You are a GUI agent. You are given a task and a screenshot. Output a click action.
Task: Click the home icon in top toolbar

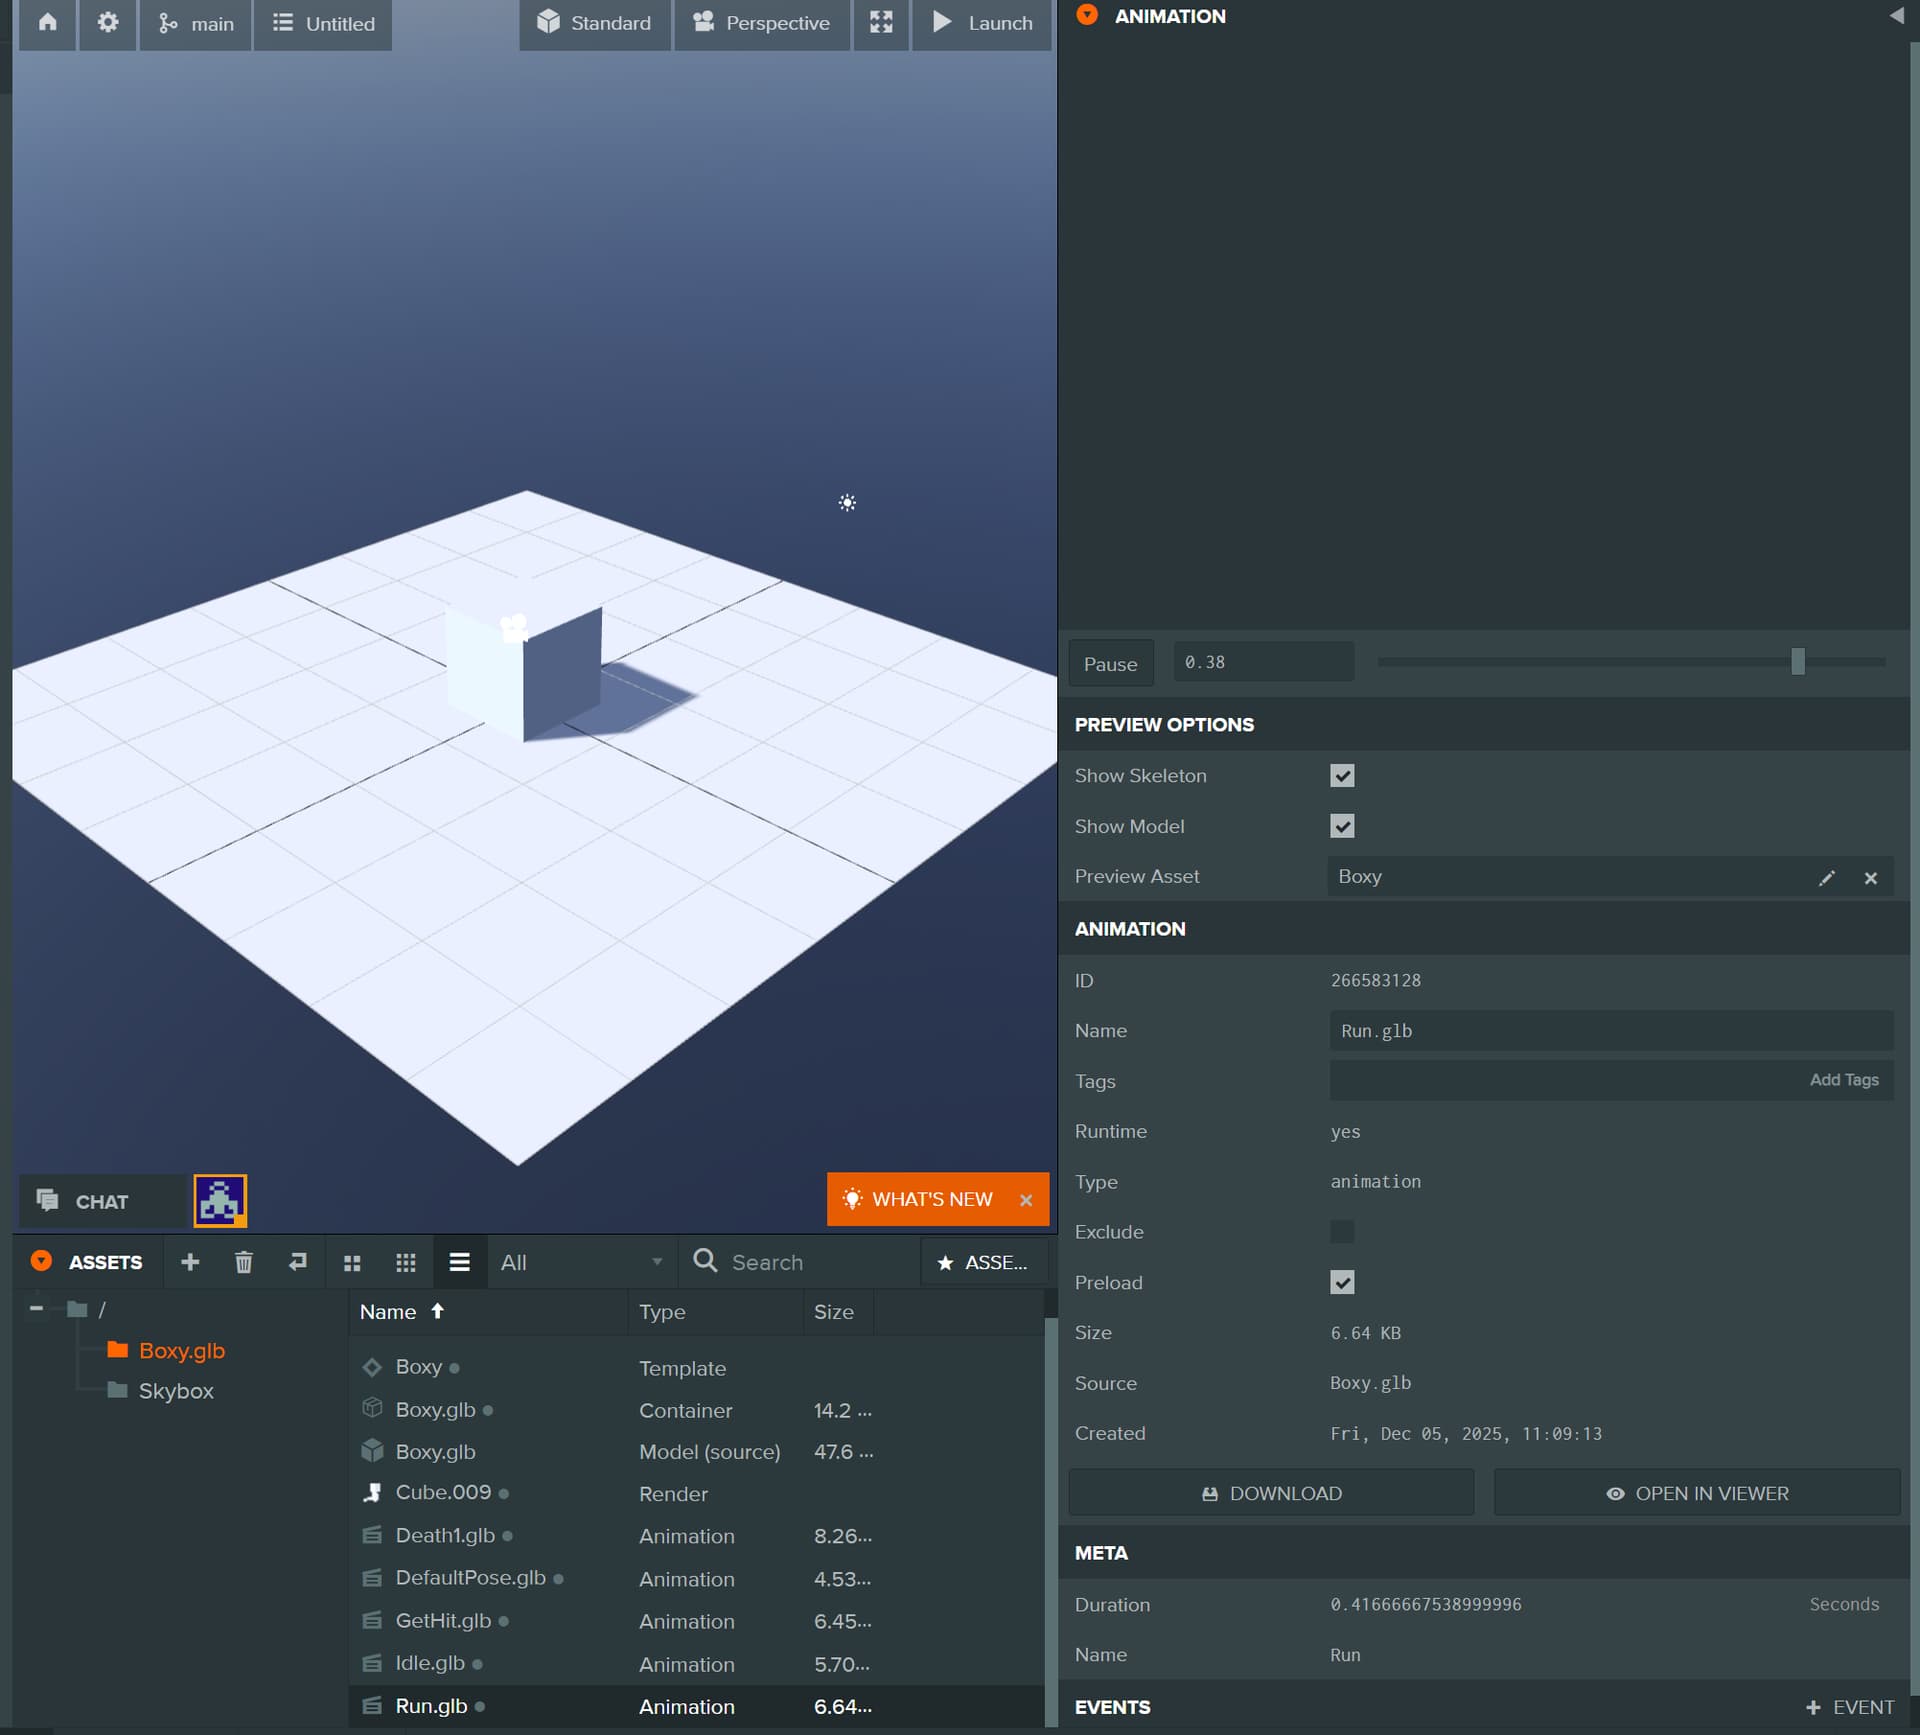47,23
